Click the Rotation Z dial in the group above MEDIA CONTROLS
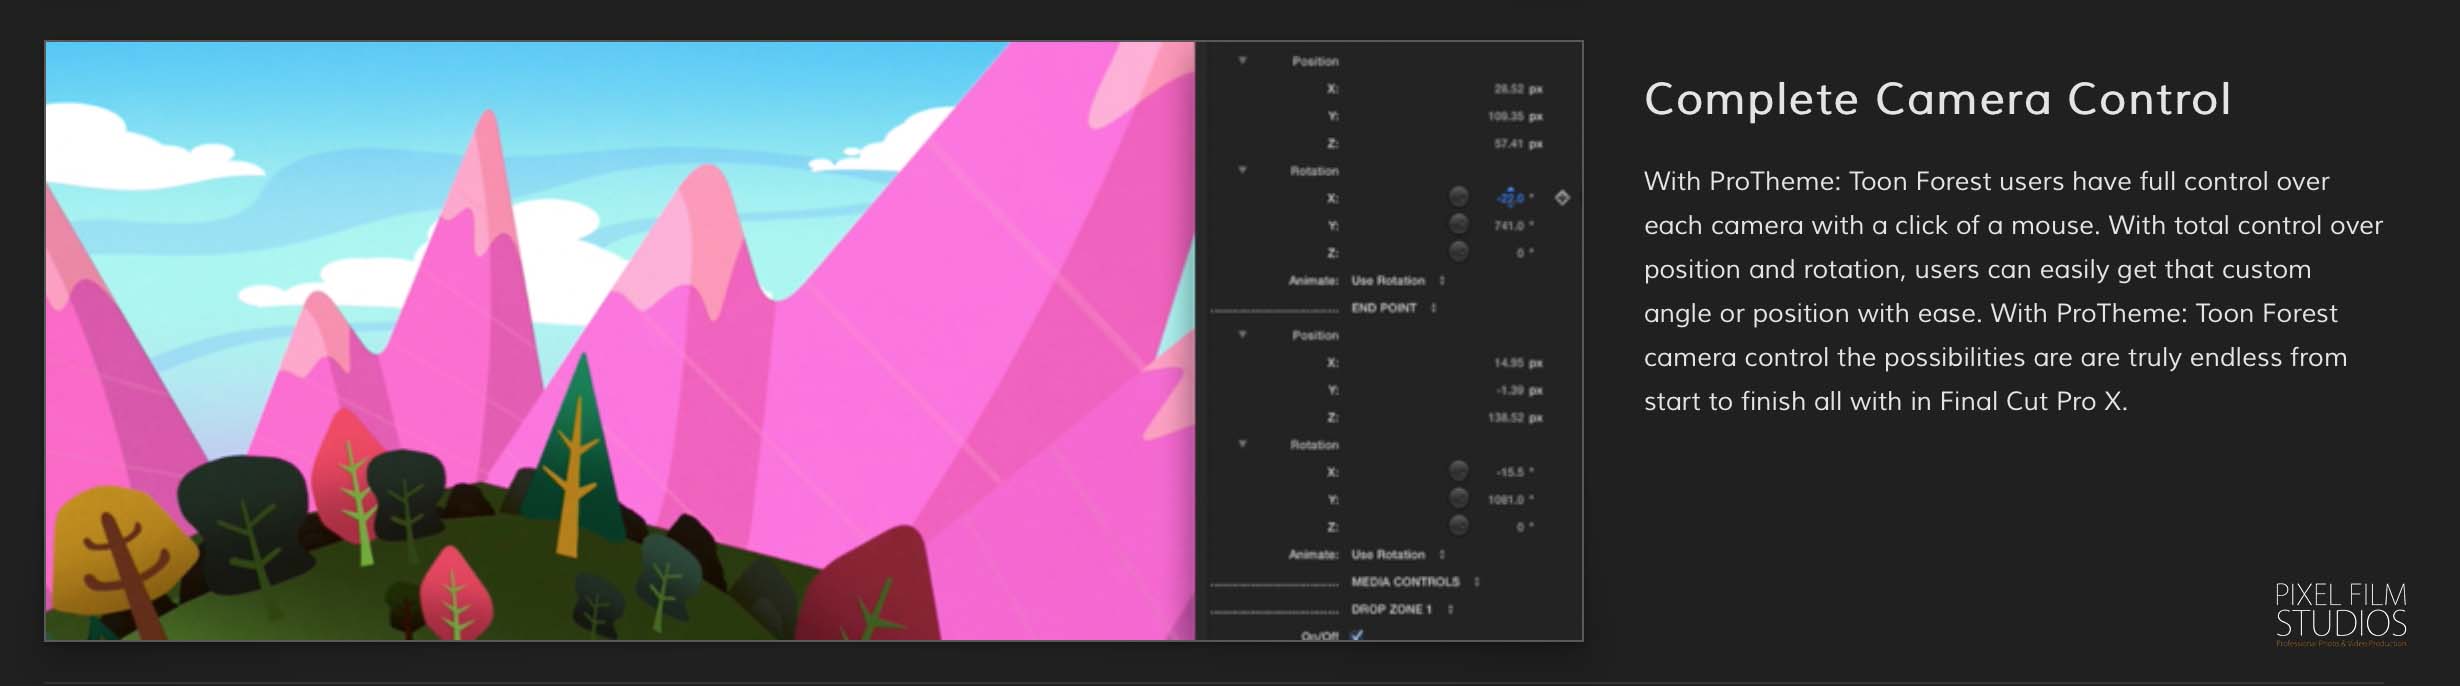The height and width of the screenshot is (686, 2460). [1459, 525]
